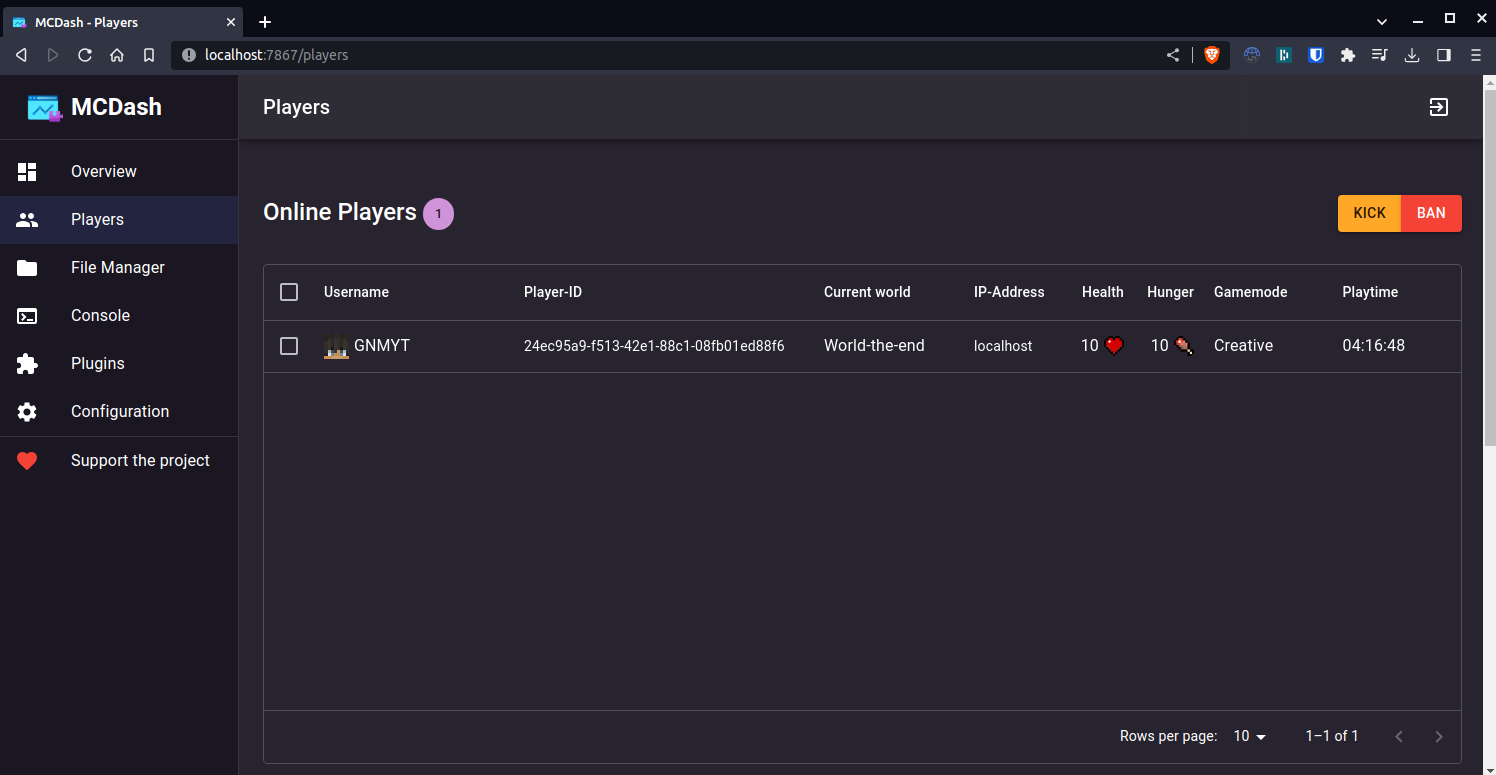Viewport: 1496px width, 775px height.
Task: Open the browser tab list chevron
Action: [1382, 21]
